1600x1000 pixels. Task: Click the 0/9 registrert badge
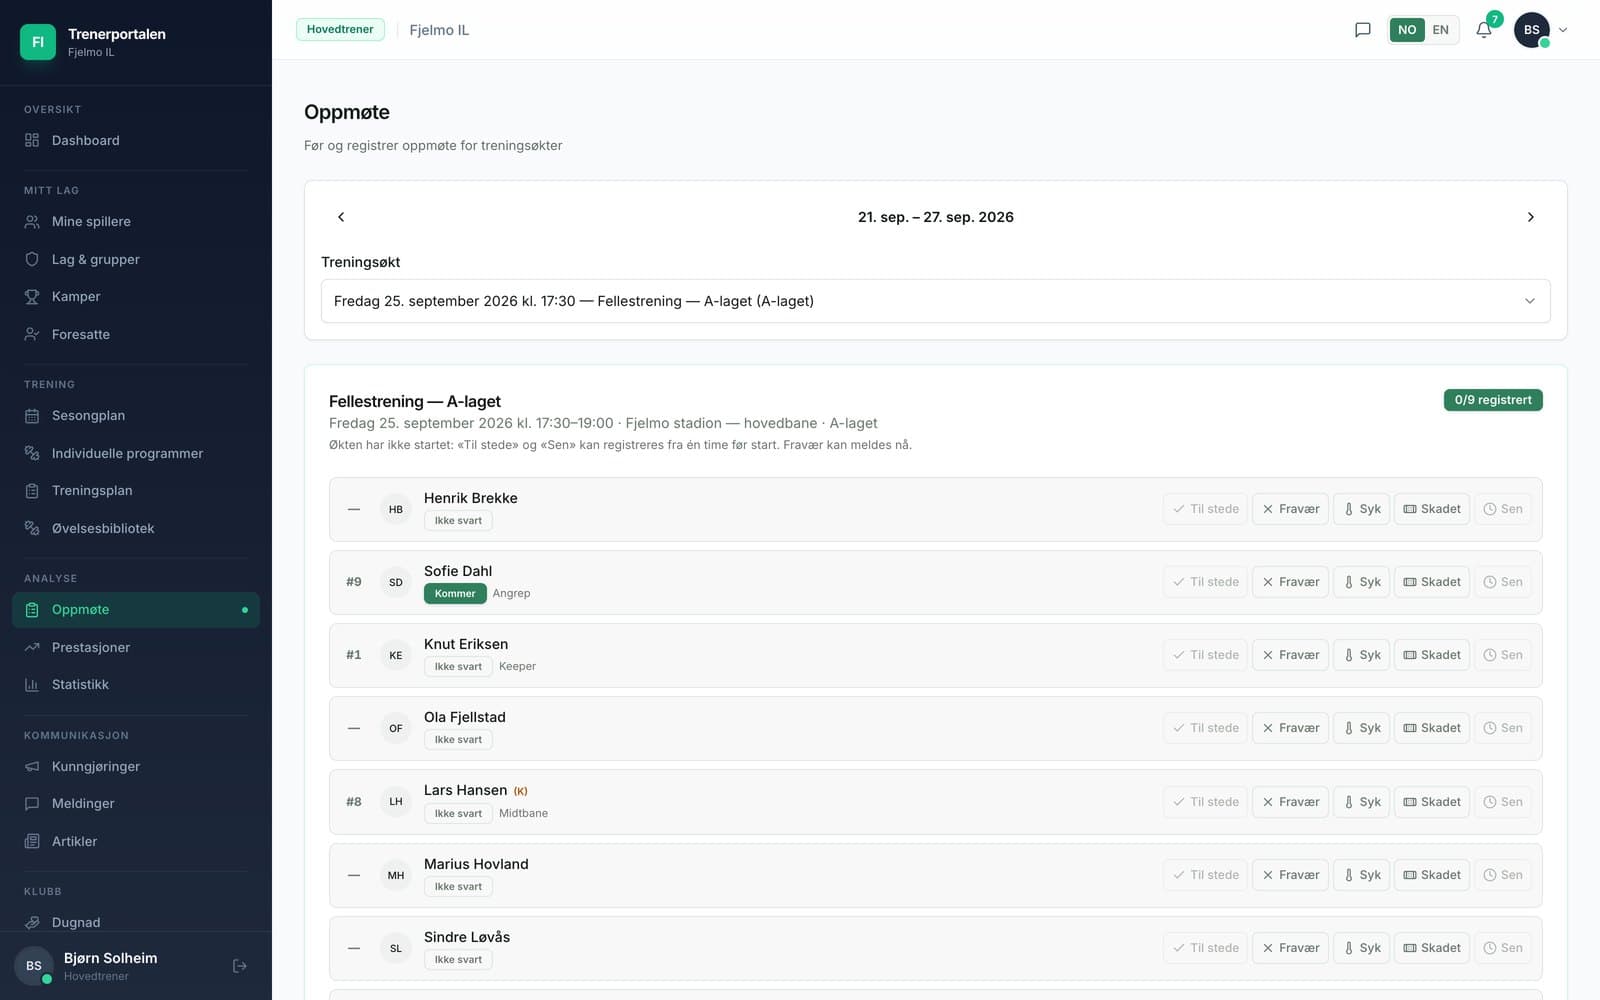click(x=1493, y=400)
